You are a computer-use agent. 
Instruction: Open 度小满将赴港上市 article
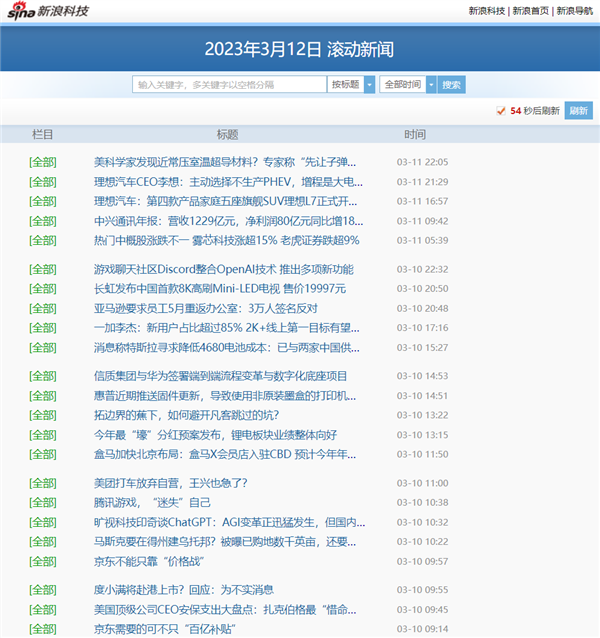click(x=184, y=590)
